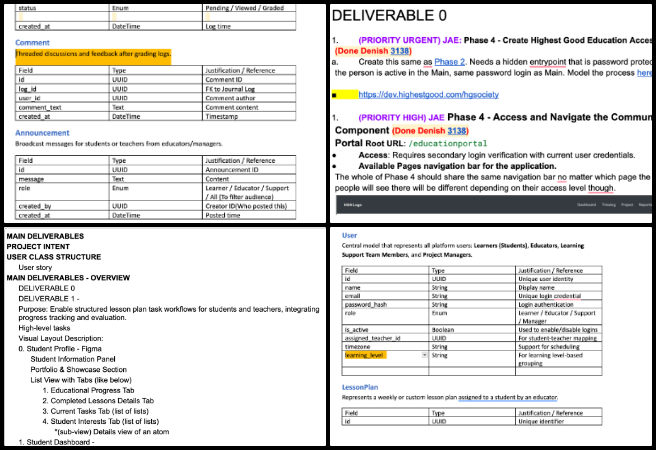Click the HGN Logo in the dark navbar

(353, 205)
